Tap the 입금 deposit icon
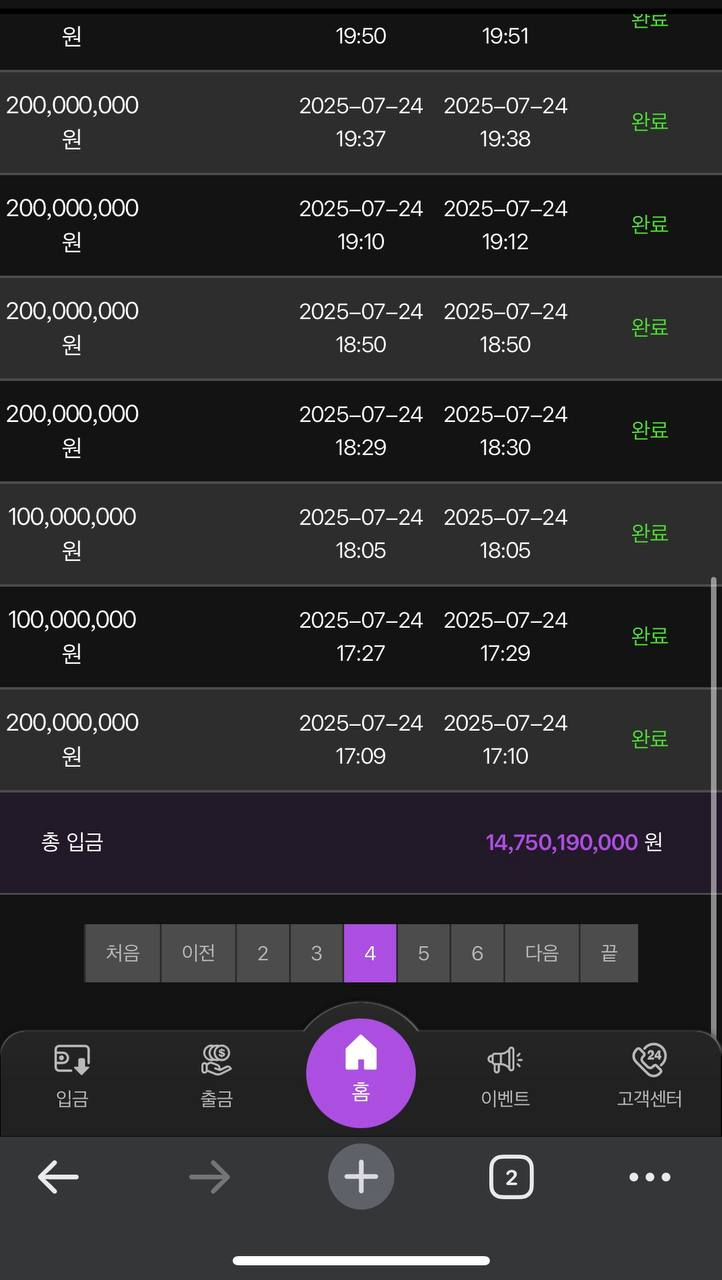Image resolution: width=722 pixels, height=1280 pixels. coord(72,1074)
